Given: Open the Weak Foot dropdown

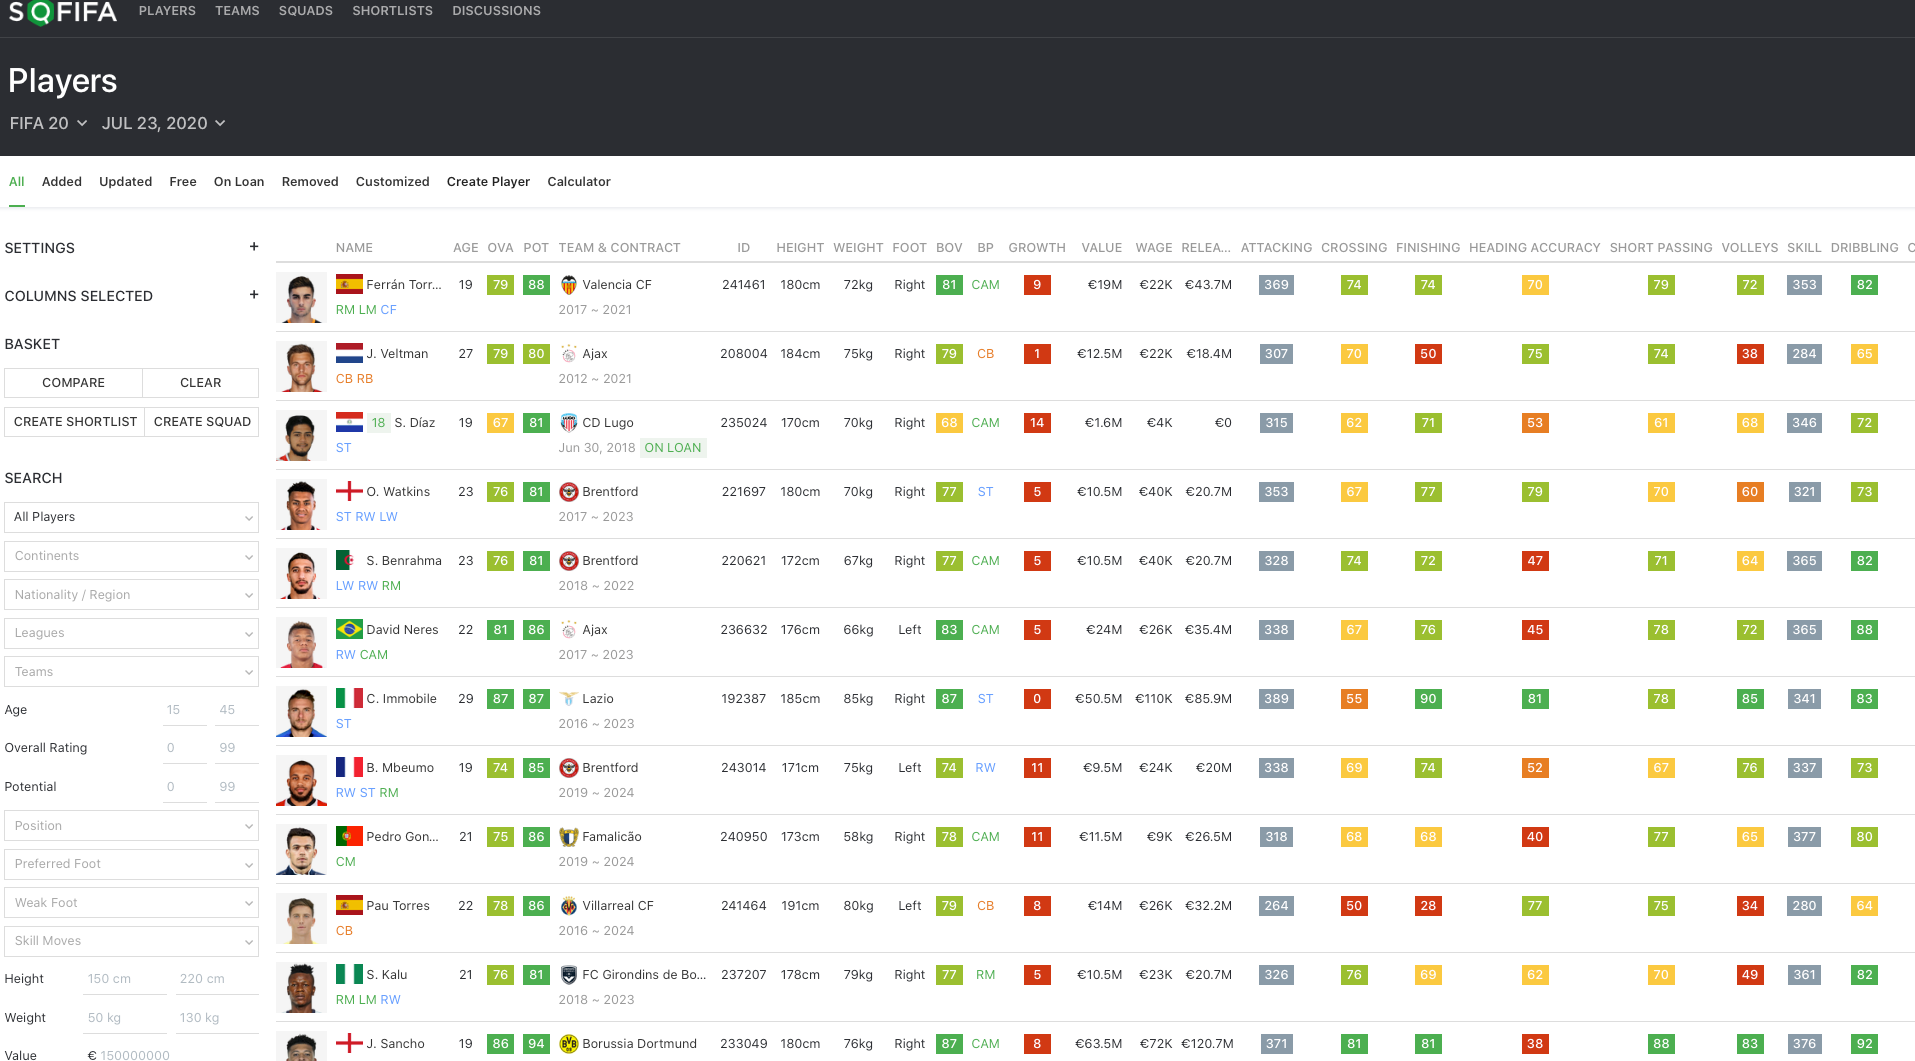Looking at the screenshot, I should point(131,903).
